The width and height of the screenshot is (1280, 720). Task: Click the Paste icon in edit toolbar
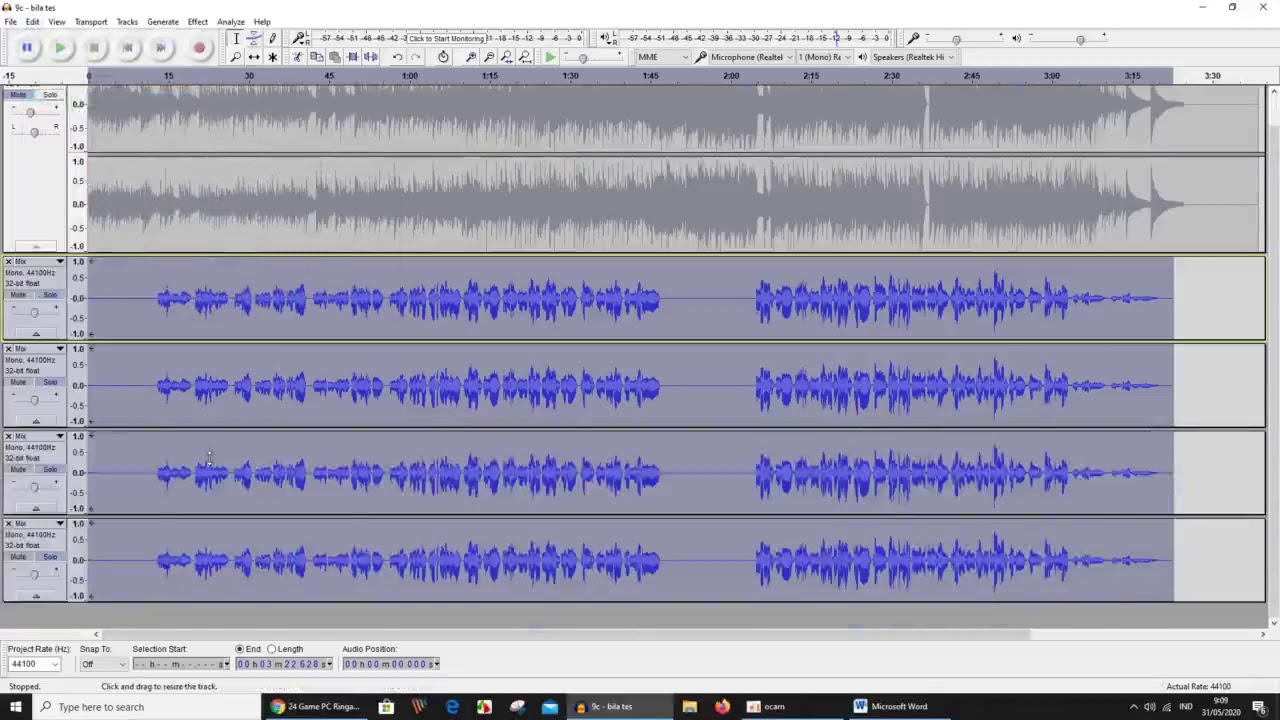[x=334, y=57]
